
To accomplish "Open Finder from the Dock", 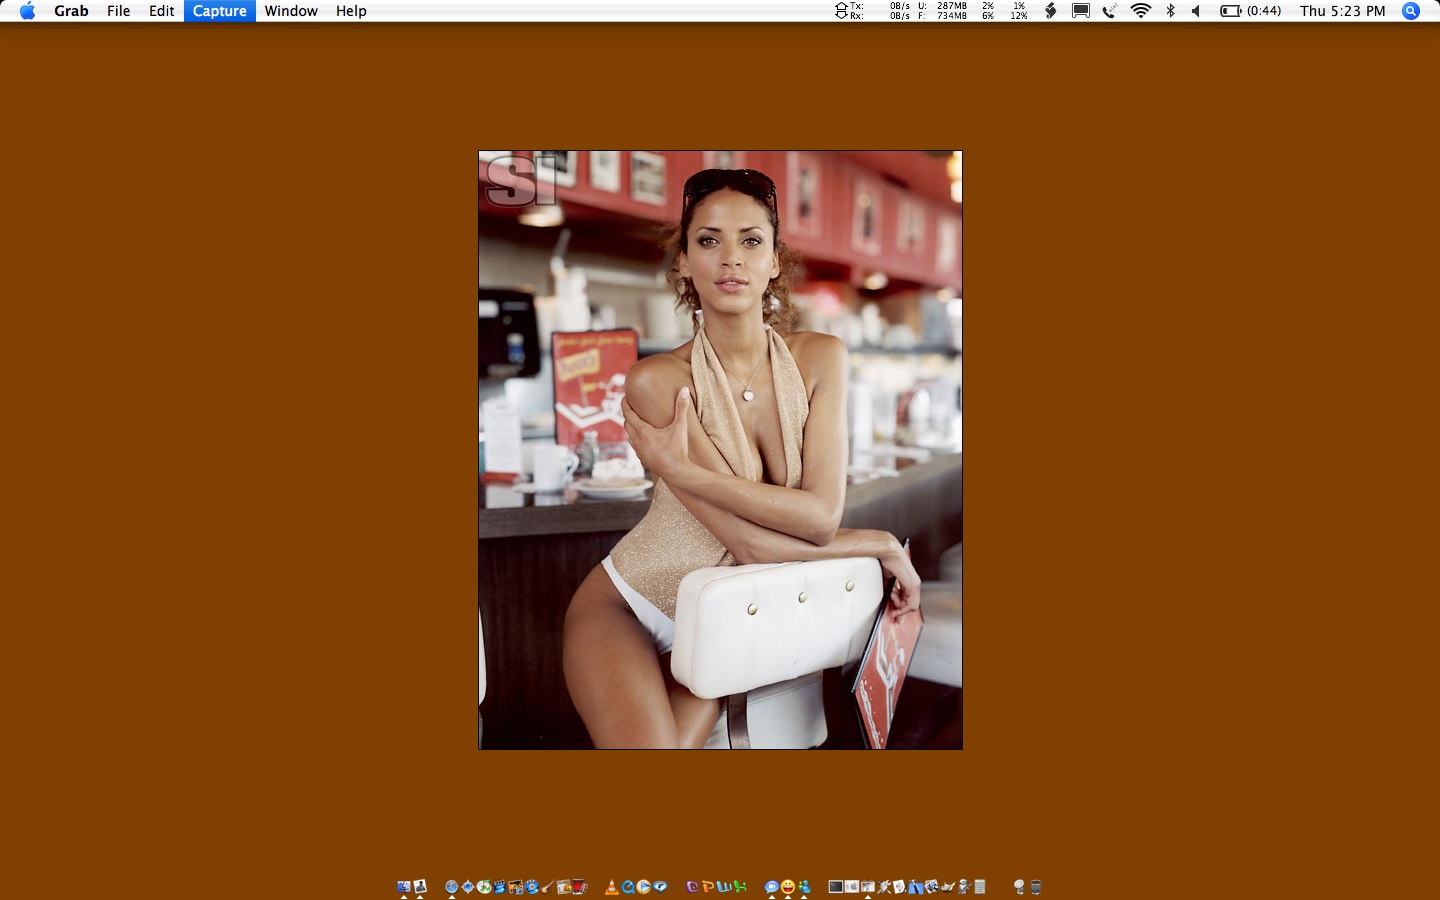I will pyautogui.click(x=404, y=886).
